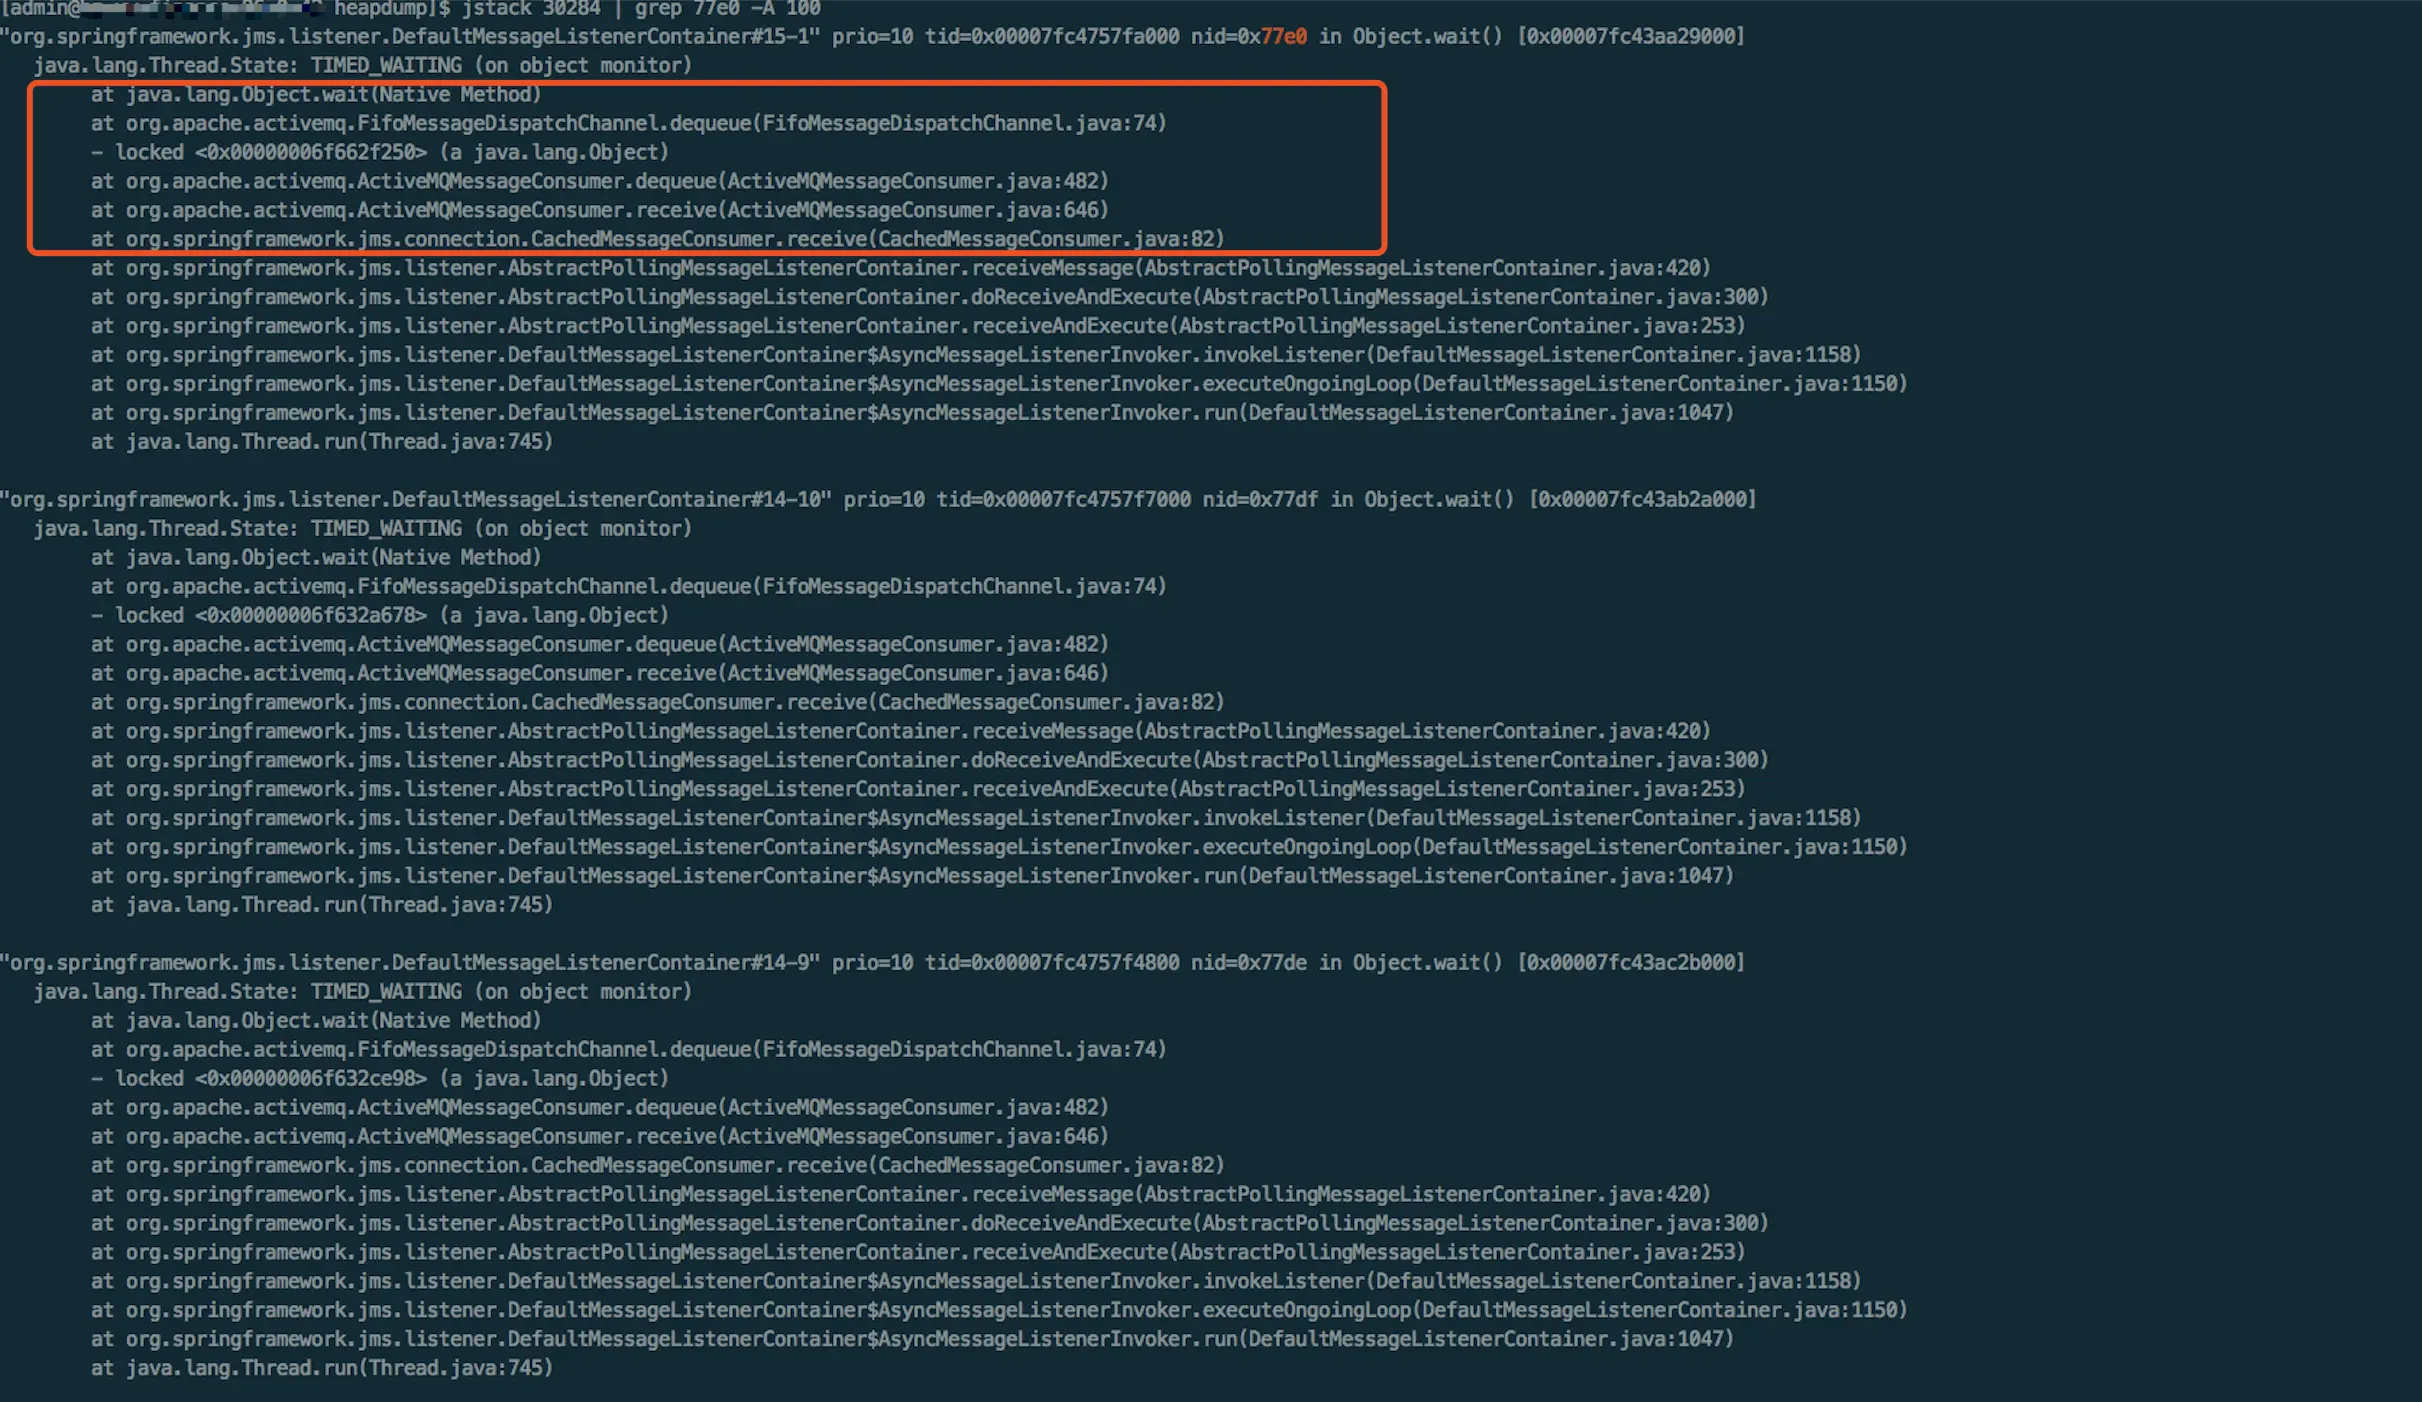2422x1402 pixels.
Task: Click stack address [0x00007fc43ac2b000]
Action: click(x=1631, y=963)
